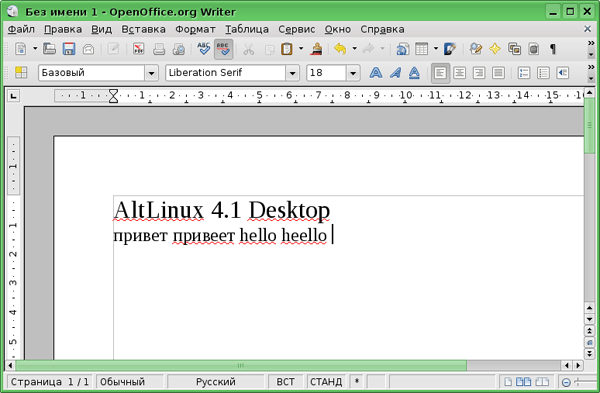Click the Document as E-mail icon
600x393 pixels.
(88, 49)
